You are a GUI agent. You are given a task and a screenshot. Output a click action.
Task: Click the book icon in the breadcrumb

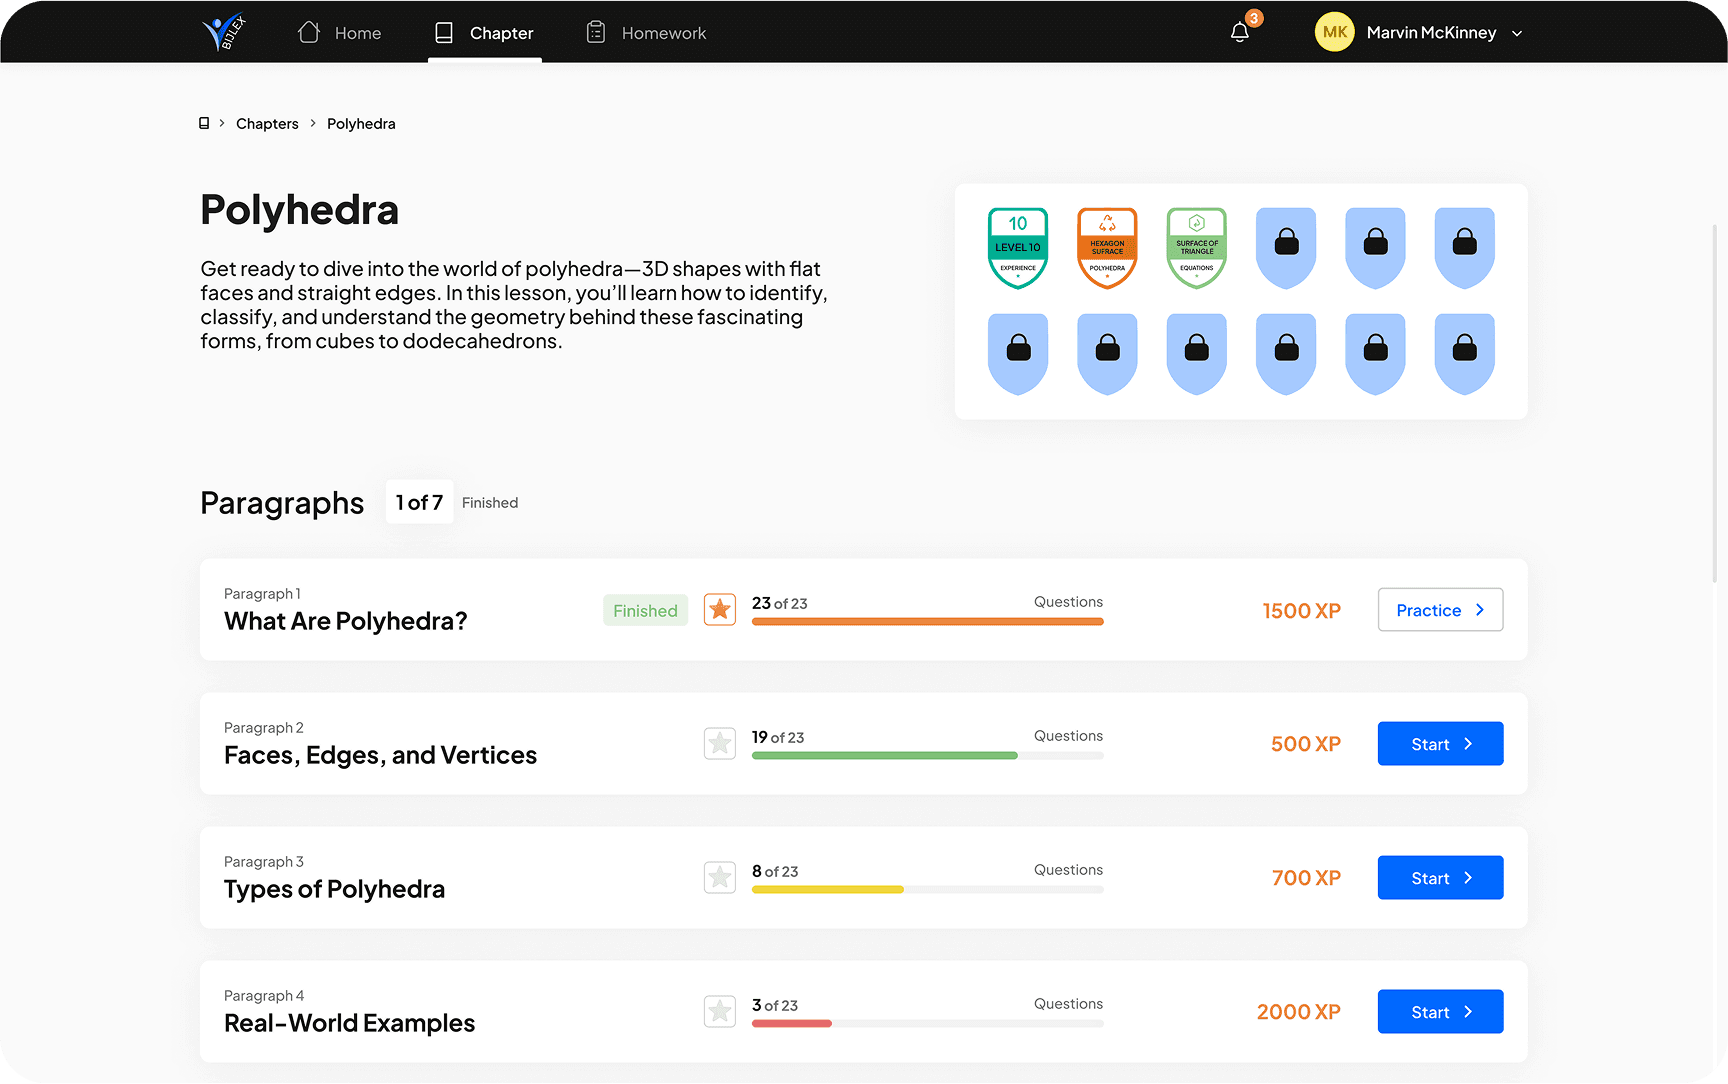click(204, 123)
